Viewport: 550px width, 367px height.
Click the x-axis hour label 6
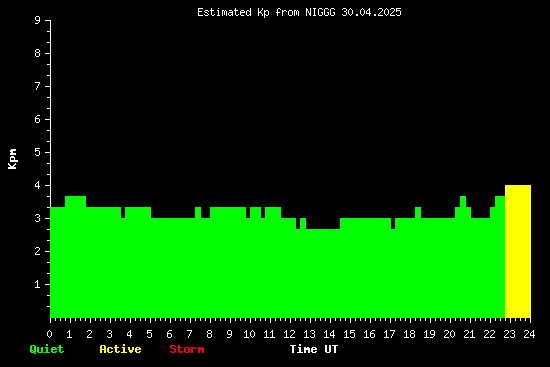(169, 334)
